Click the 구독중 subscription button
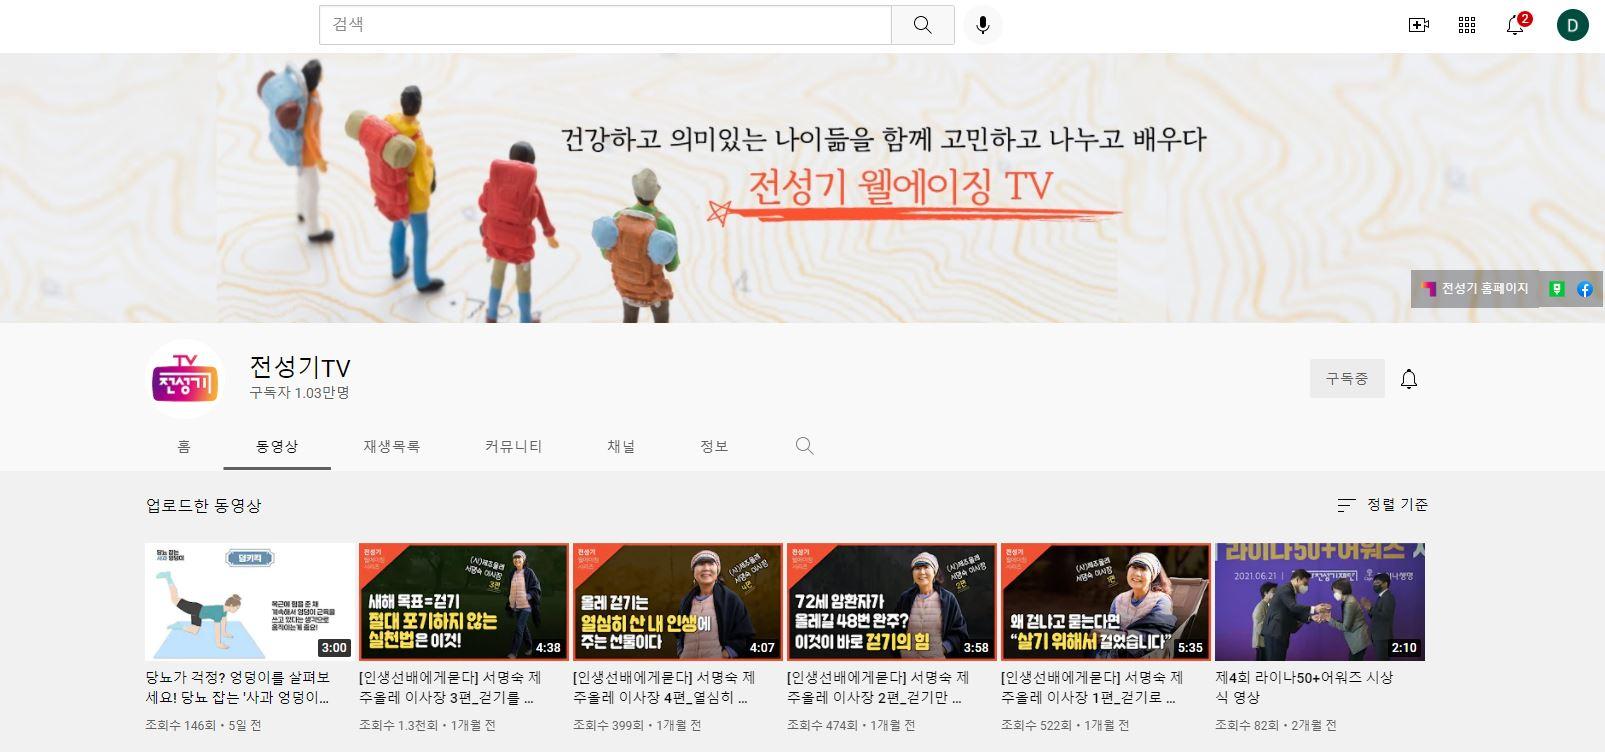This screenshot has width=1605, height=752. click(x=1347, y=379)
